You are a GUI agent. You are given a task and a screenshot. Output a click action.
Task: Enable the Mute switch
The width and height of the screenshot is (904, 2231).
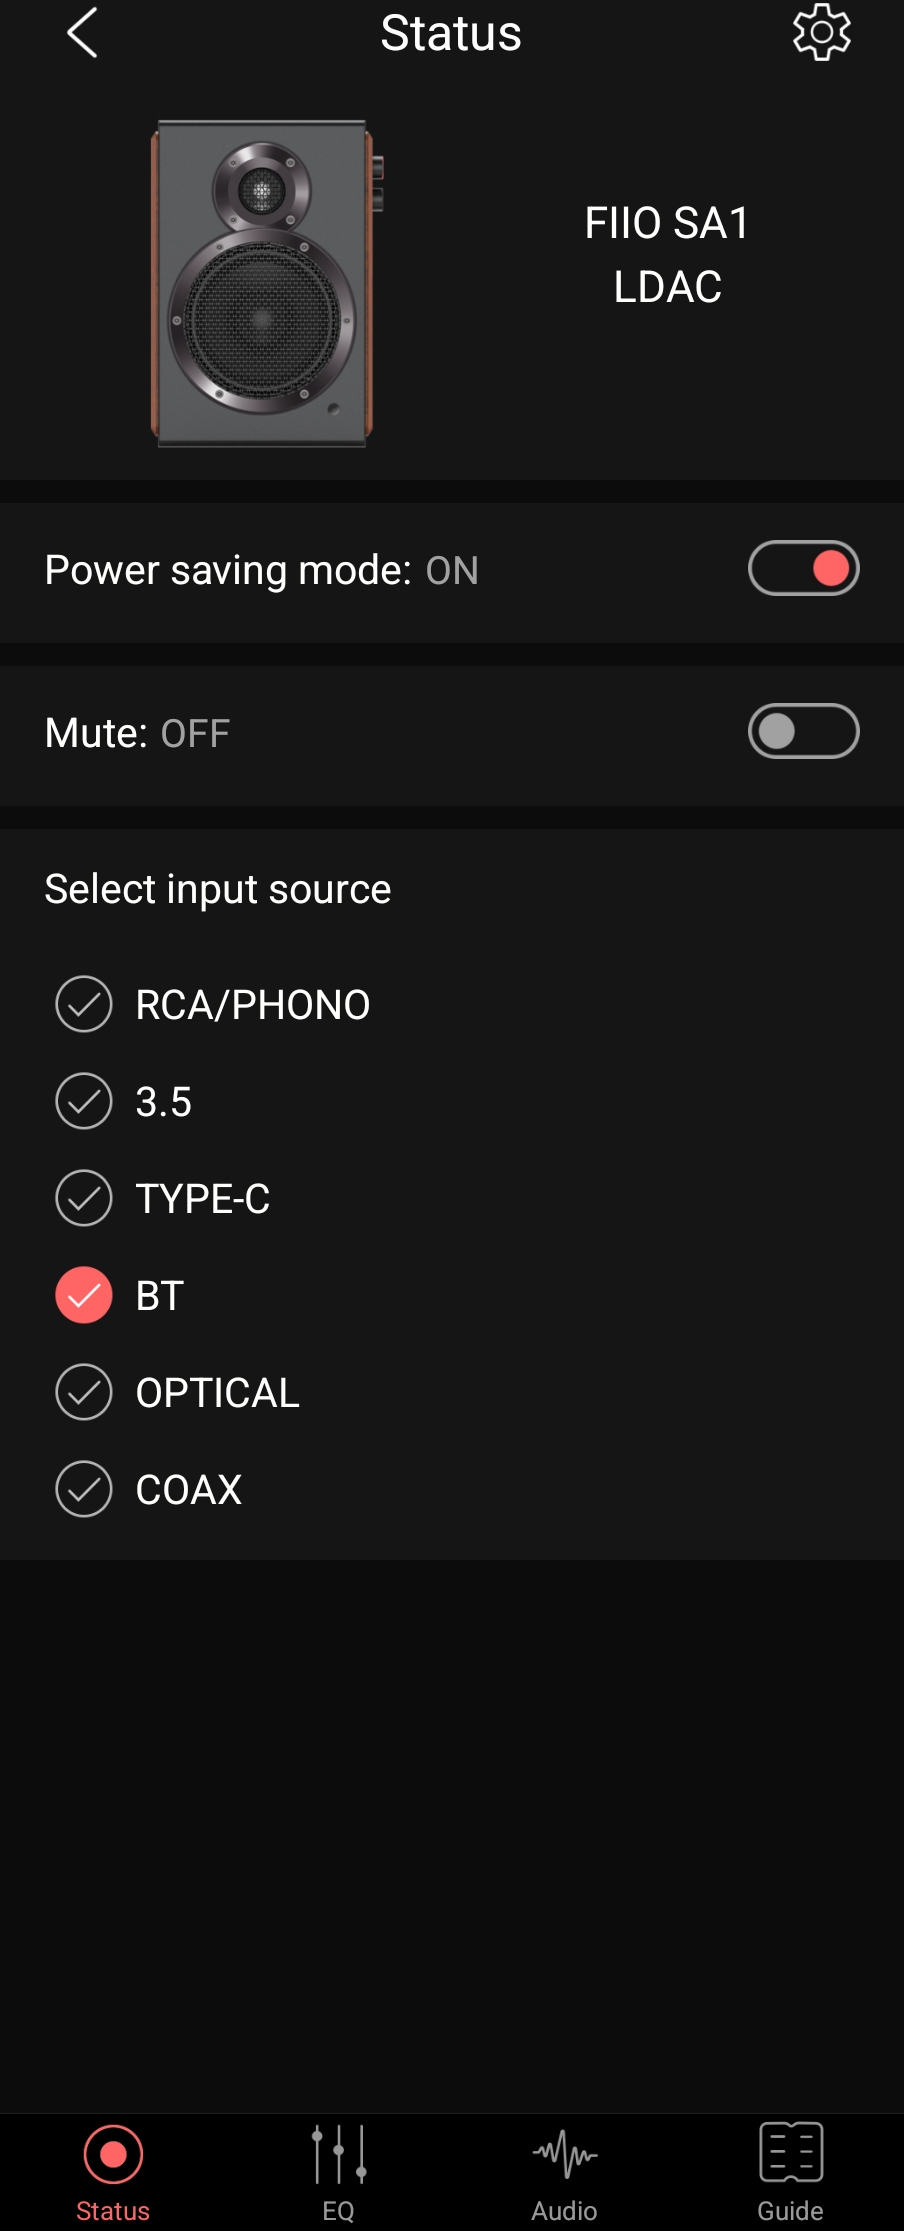(803, 731)
